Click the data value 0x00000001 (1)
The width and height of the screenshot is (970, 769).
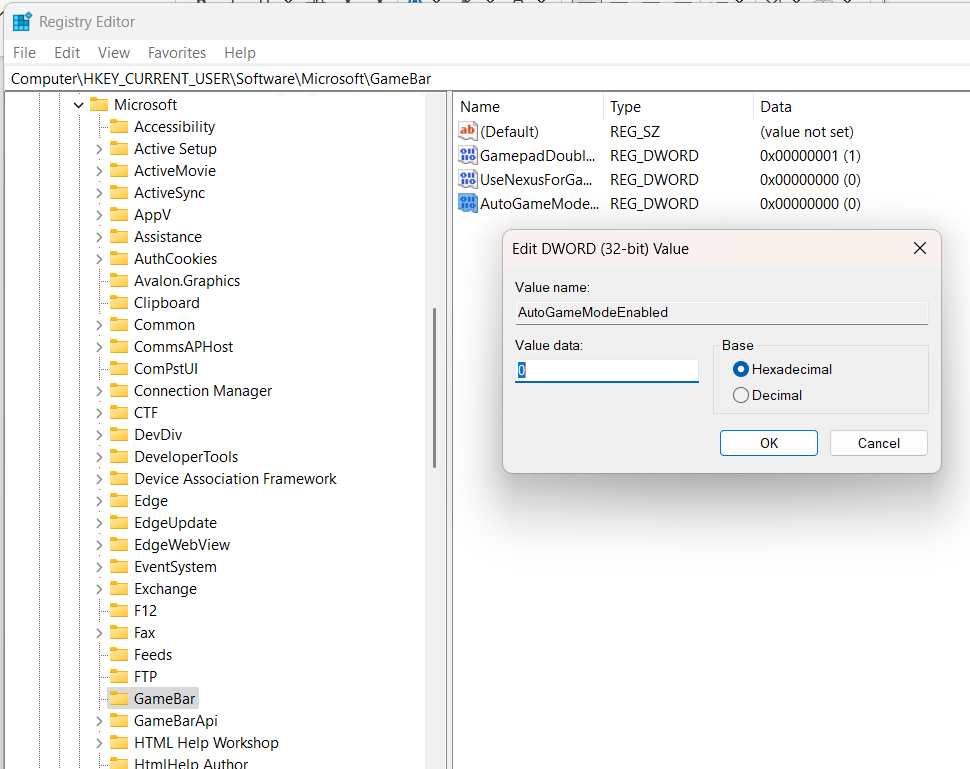coord(810,155)
